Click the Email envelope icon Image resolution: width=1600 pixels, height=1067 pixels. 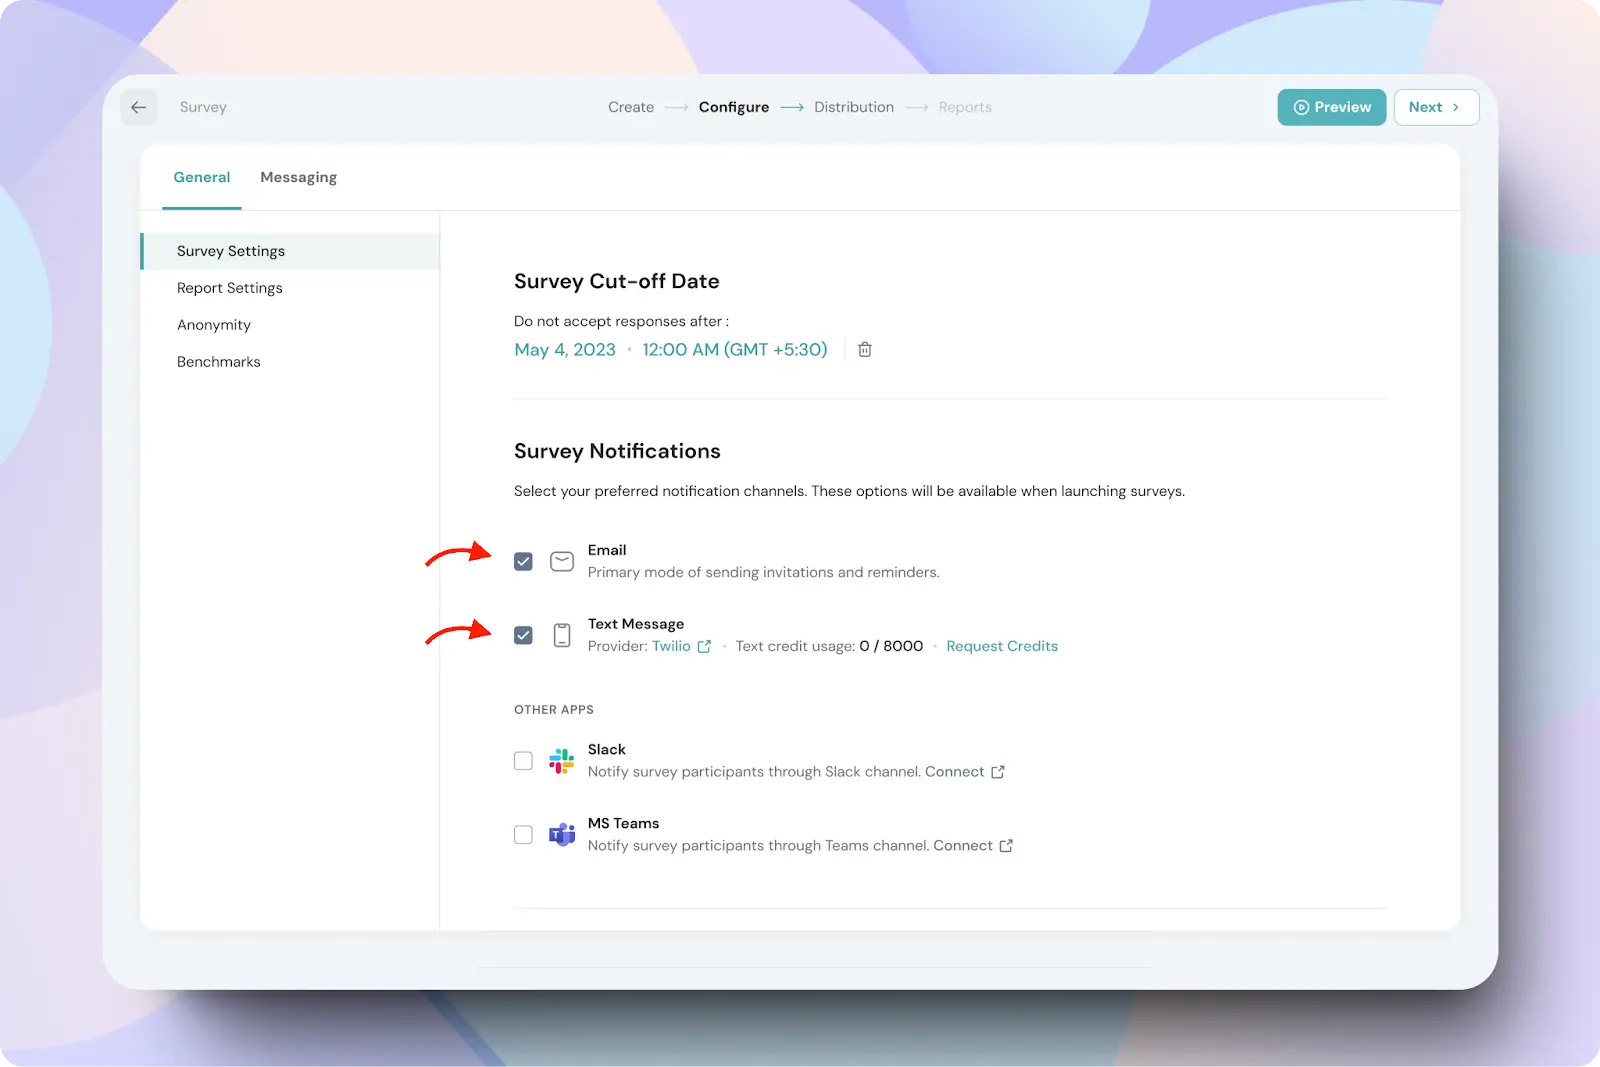pos(562,561)
